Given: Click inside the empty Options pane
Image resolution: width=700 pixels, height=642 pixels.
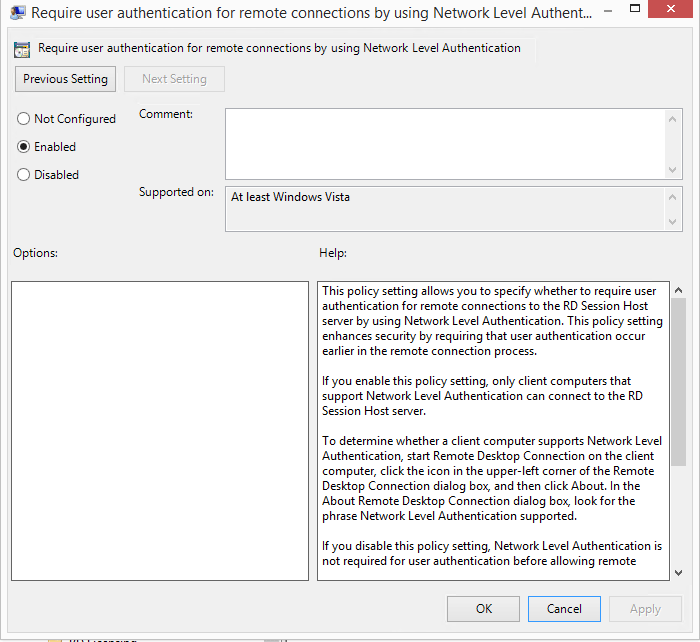Looking at the screenshot, I should click(160, 430).
